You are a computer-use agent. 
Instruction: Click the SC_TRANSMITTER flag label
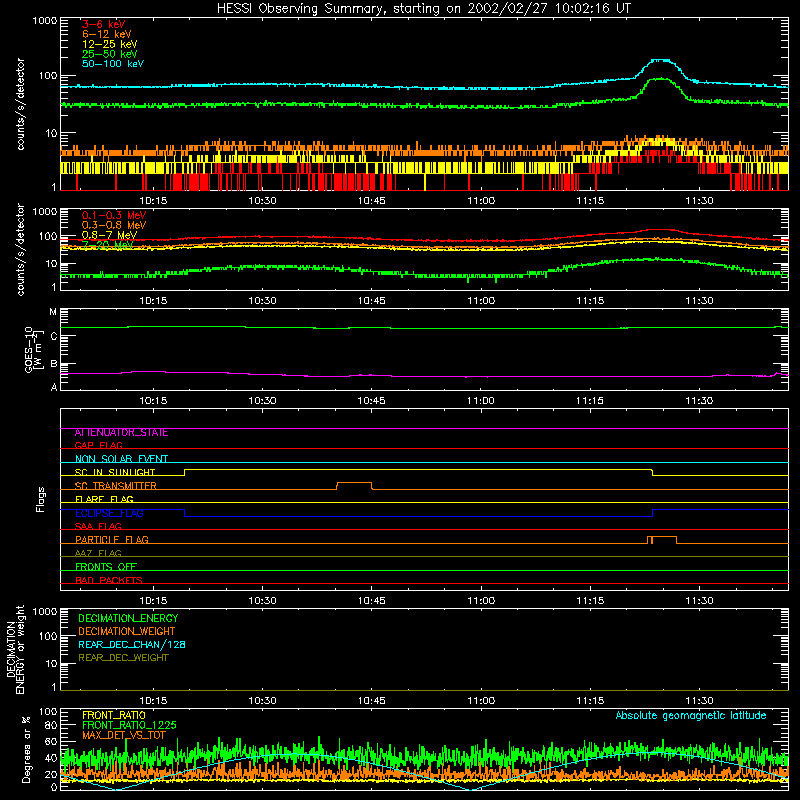coord(116,486)
